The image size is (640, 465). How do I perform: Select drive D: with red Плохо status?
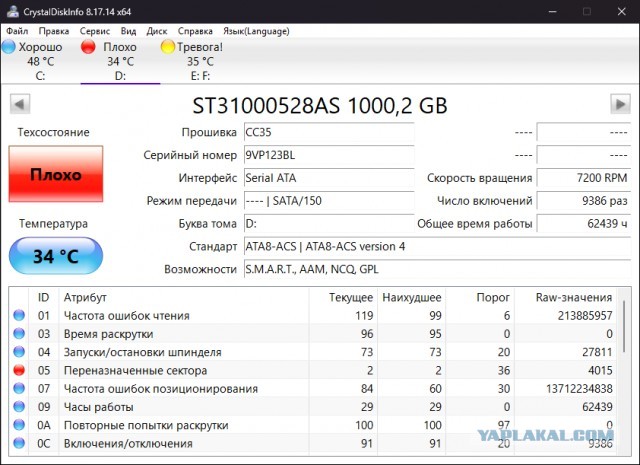coord(120,61)
